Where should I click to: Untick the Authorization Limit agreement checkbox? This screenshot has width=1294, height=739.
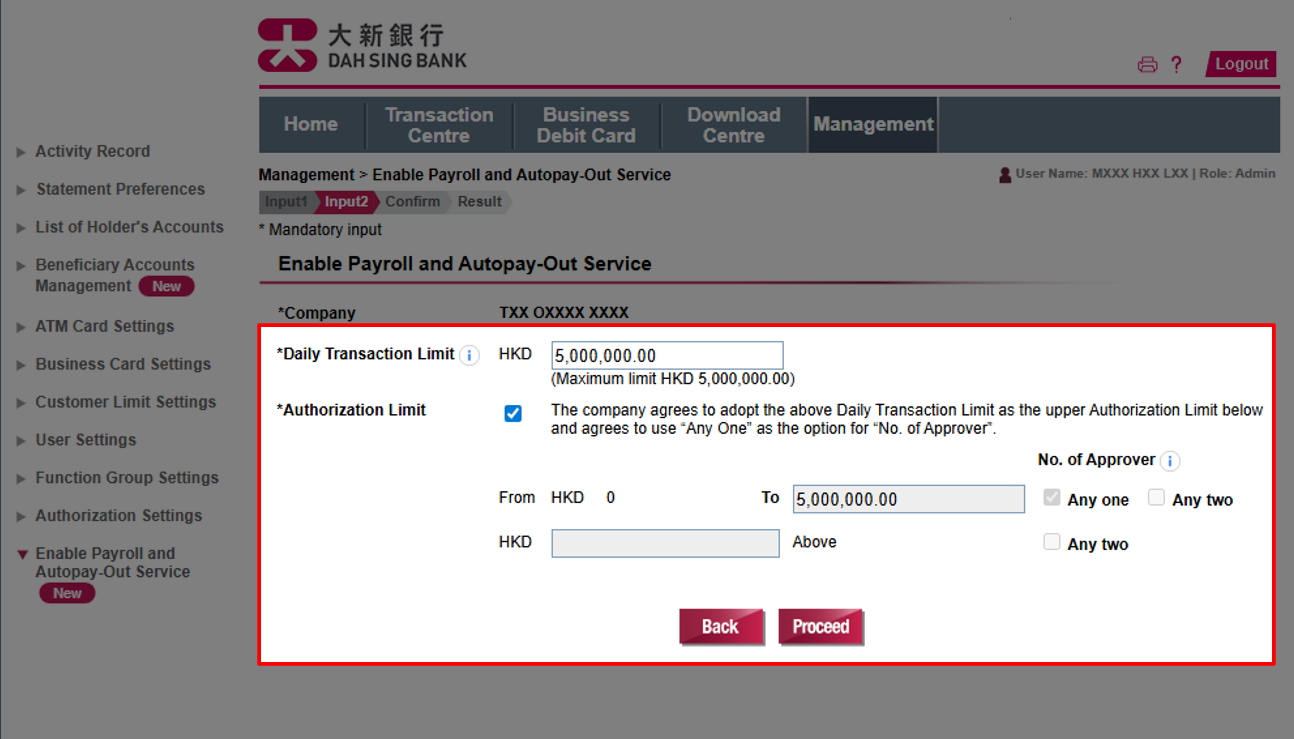point(513,413)
